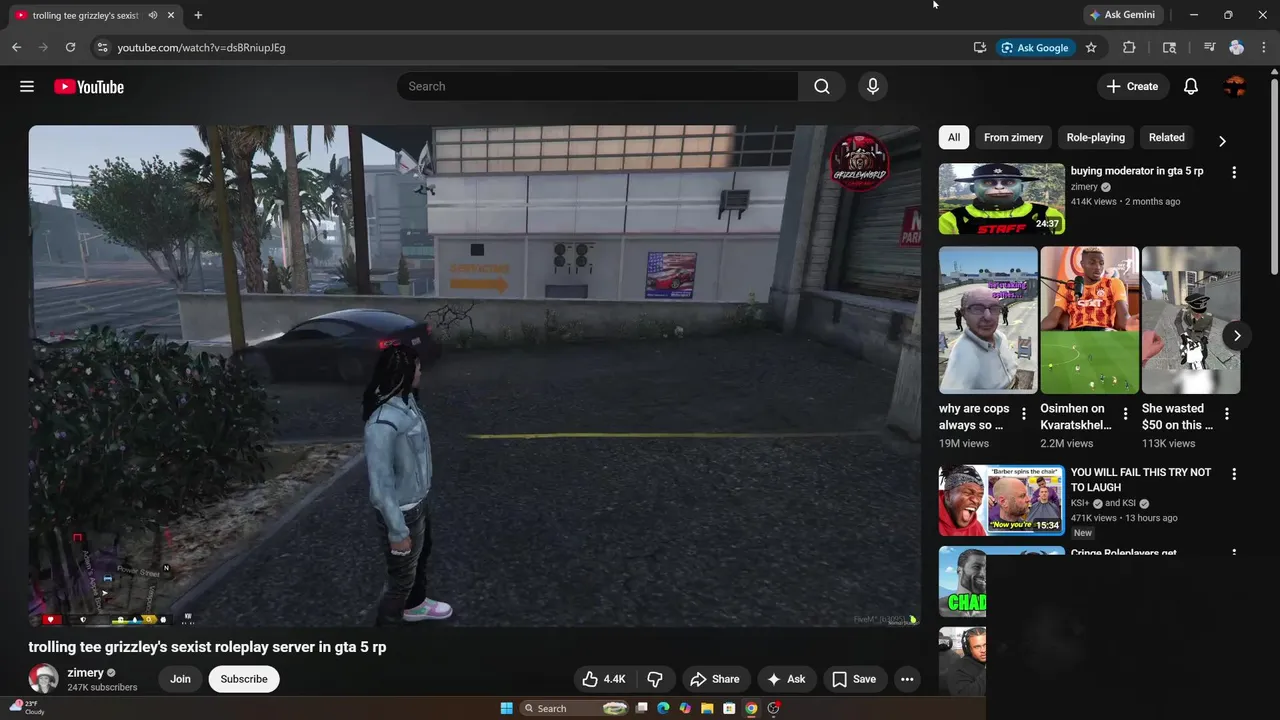Image resolution: width=1280 pixels, height=720 pixels.
Task: Share the video
Action: (715, 679)
